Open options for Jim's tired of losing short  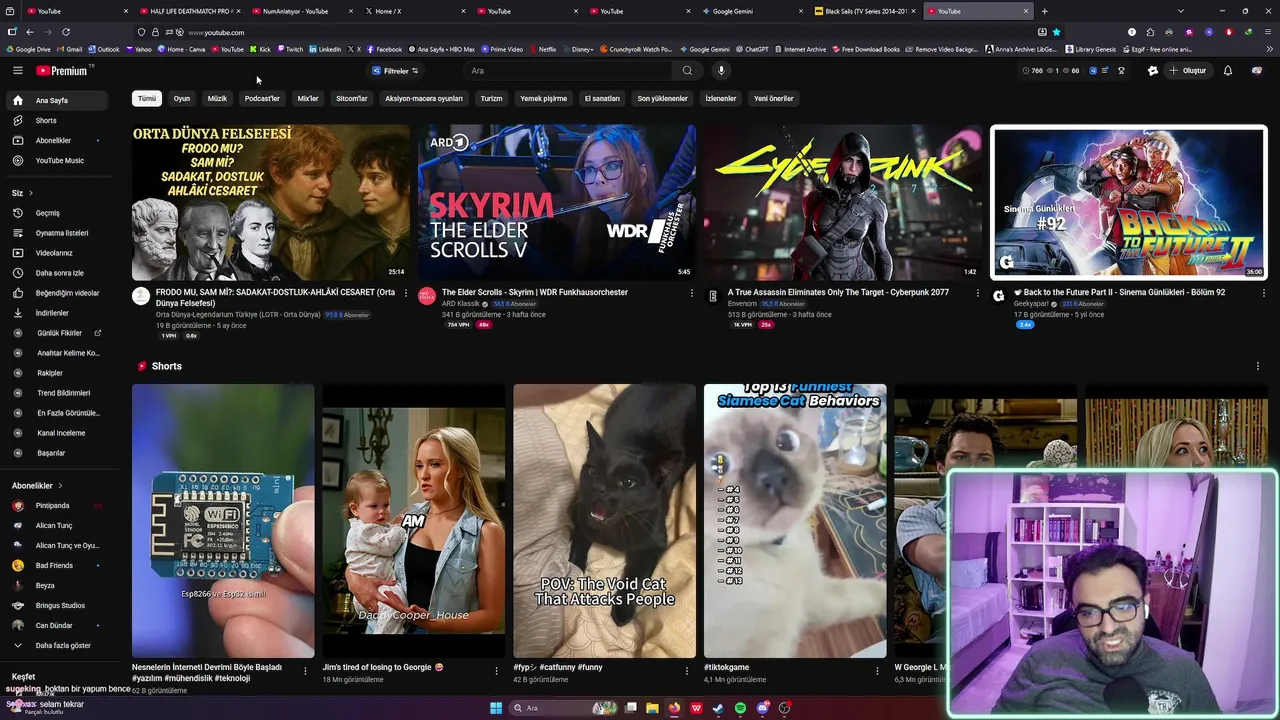click(x=496, y=671)
